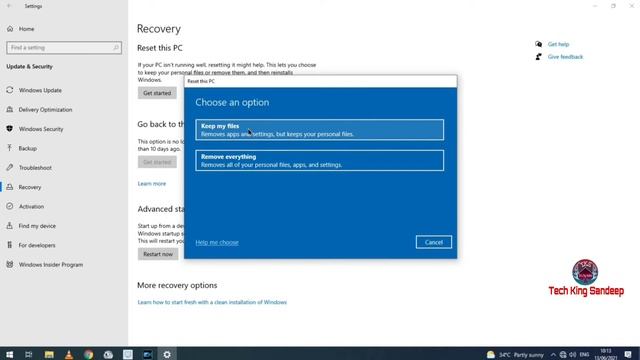The width and height of the screenshot is (640, 360).
Task: Choose the Keep my files option
Action: (x=320, y=130)
